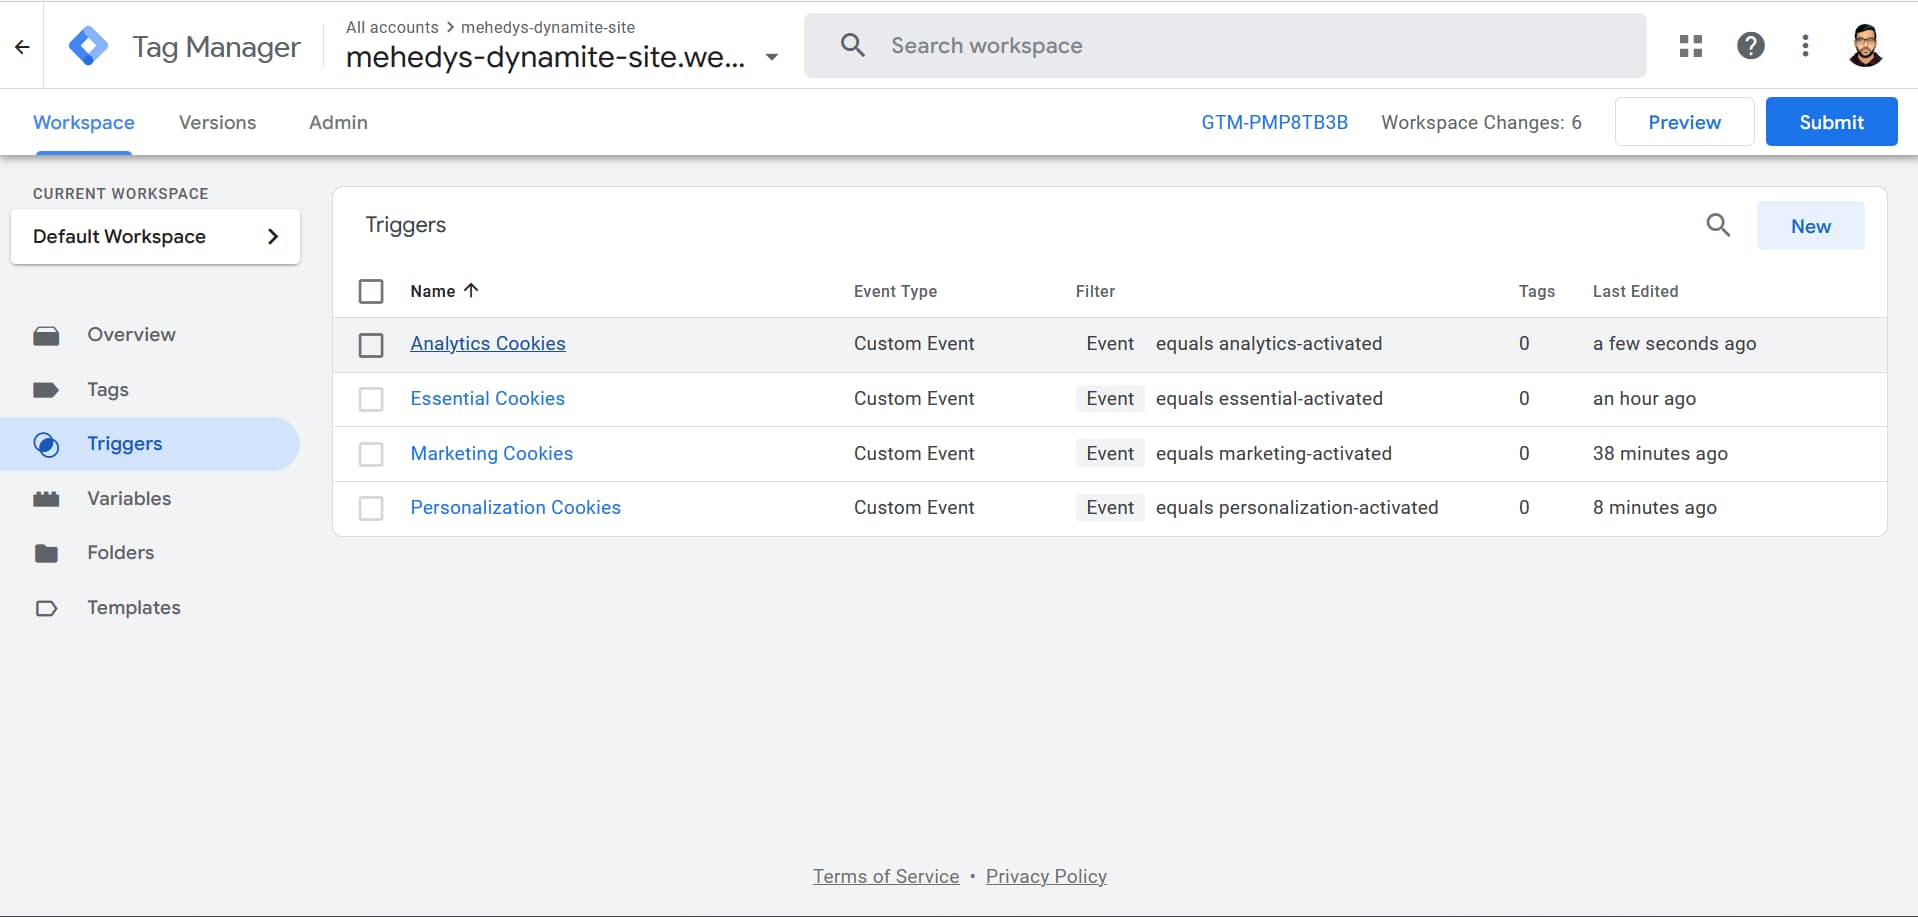Screen dimensions: 1918x917
Task: Click the Last Edited column header
Action: pyautogui.click(x=1635, y=291)
